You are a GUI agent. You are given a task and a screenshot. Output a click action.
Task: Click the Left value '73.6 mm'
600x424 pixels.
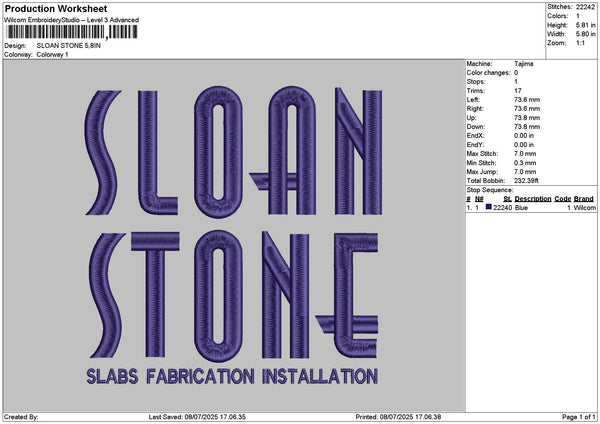click(527, 99)
